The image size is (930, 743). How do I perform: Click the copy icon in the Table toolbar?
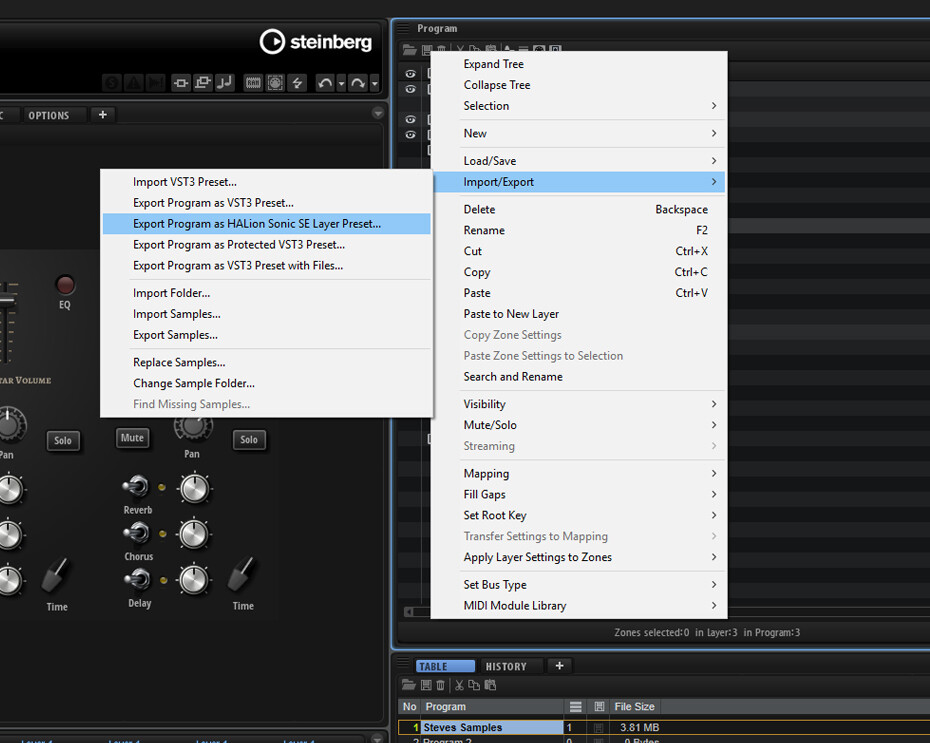coord(474,685)
